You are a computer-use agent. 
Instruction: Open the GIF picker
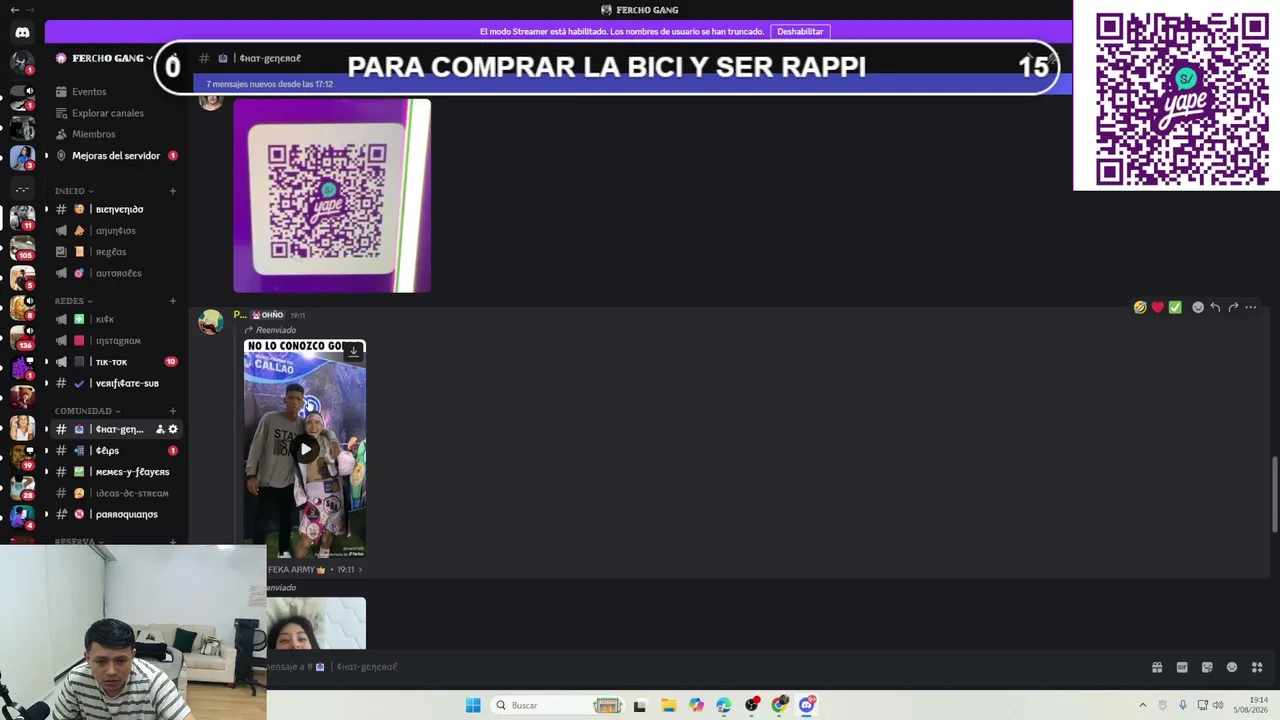tap(1182, 667)
